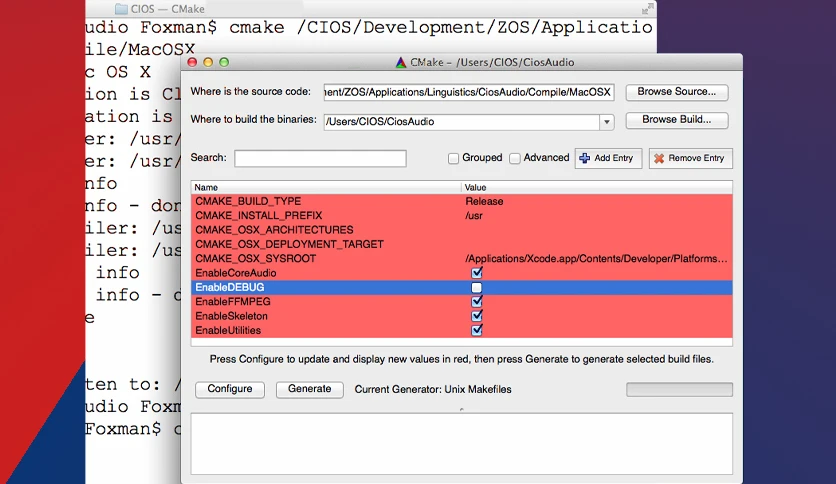Click the folder icon in CIOS terminal title

122,9
